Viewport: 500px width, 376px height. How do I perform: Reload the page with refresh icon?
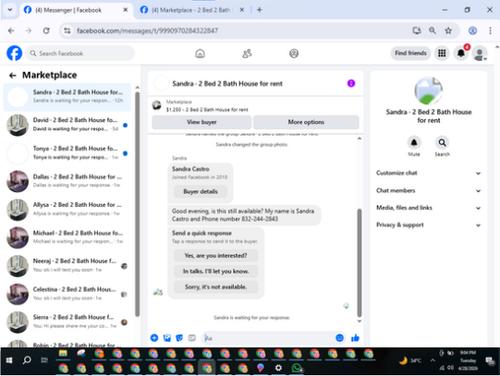[46, 31]
